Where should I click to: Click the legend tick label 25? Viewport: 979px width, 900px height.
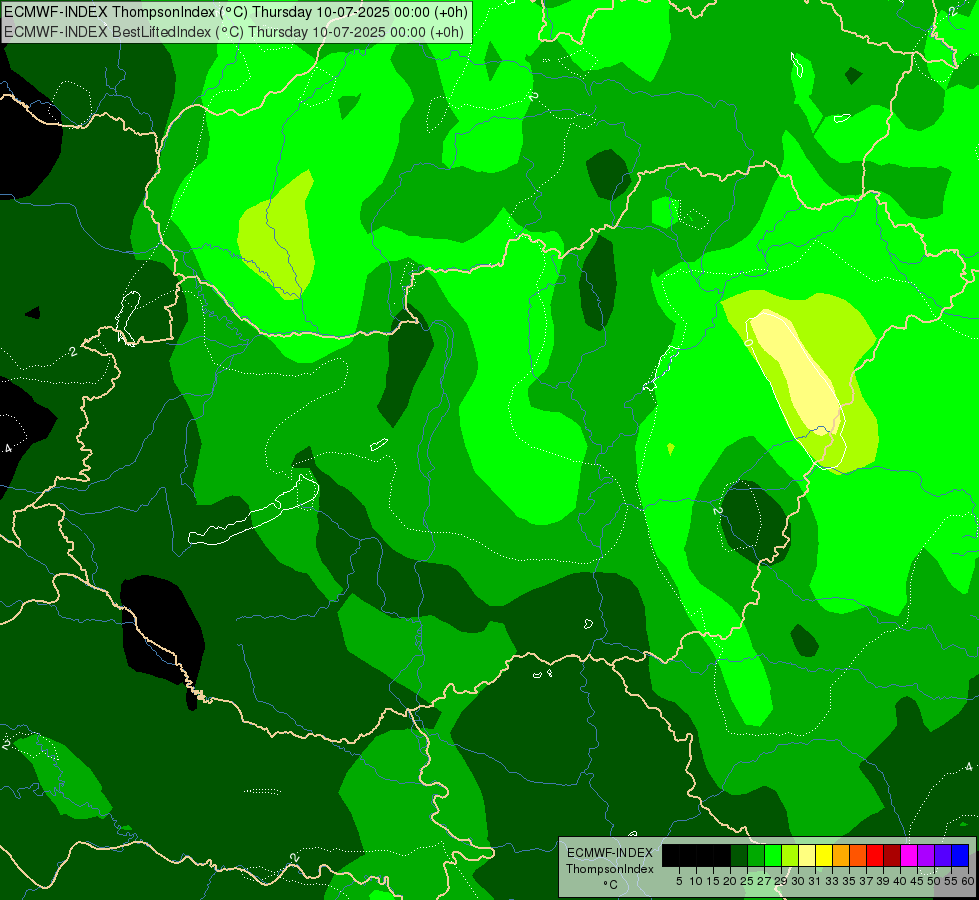[x=747, y=881]
